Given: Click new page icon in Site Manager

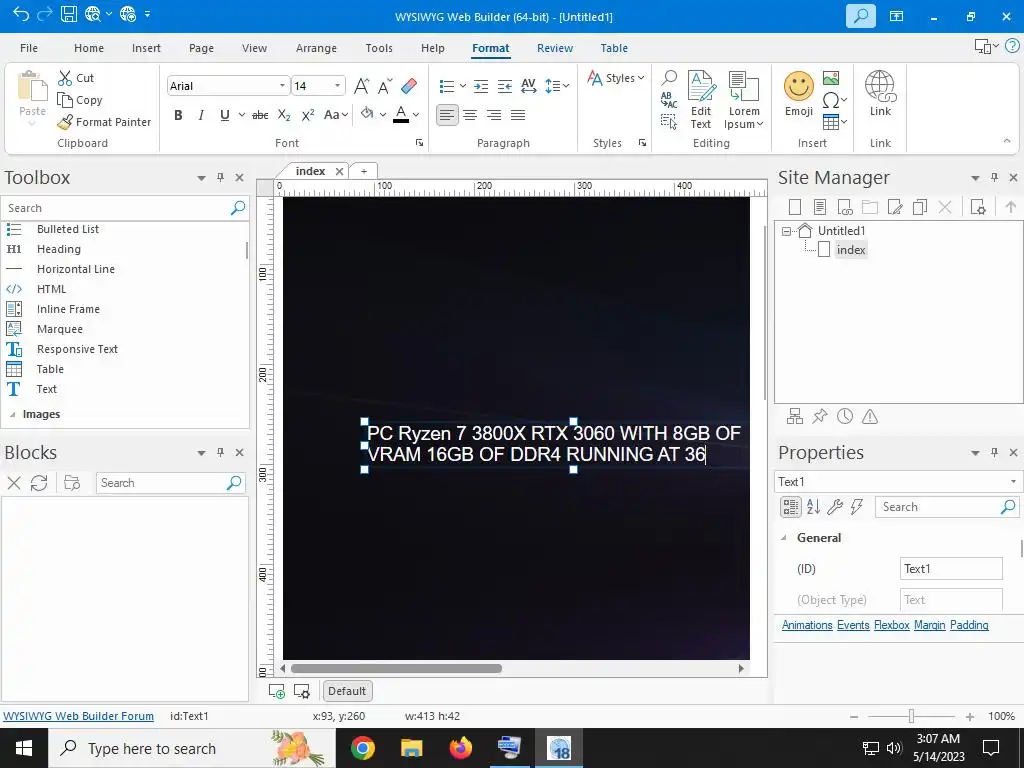Looking at the screenshot, I should point(795,207).
